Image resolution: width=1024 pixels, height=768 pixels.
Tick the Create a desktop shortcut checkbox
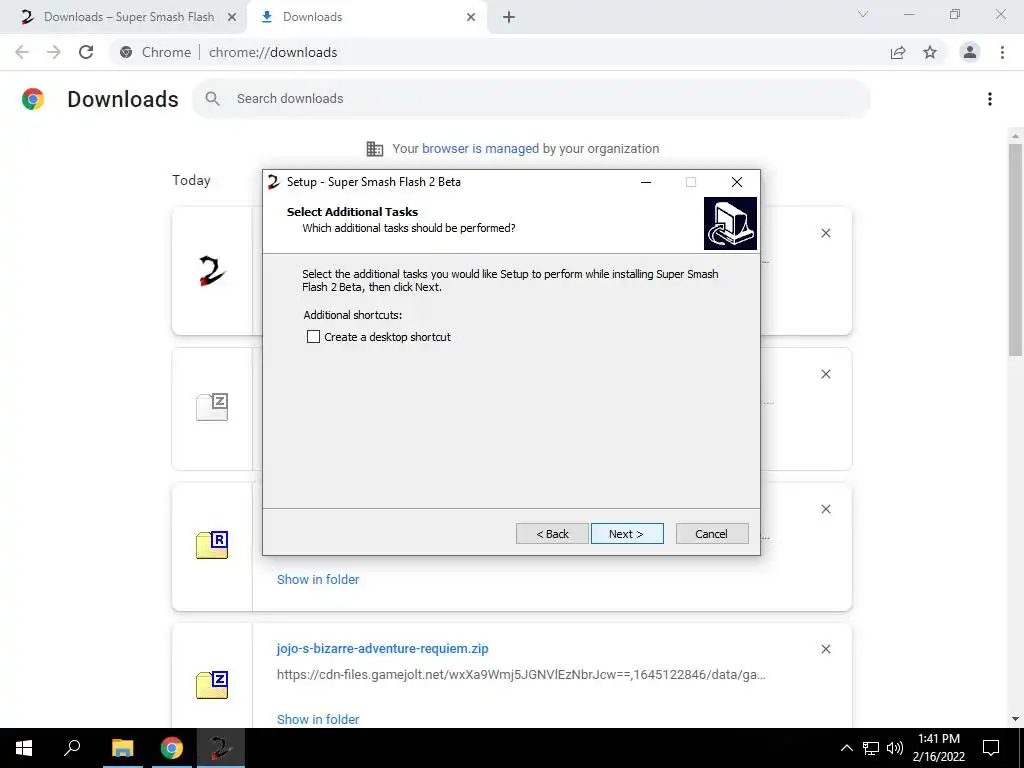313,336
